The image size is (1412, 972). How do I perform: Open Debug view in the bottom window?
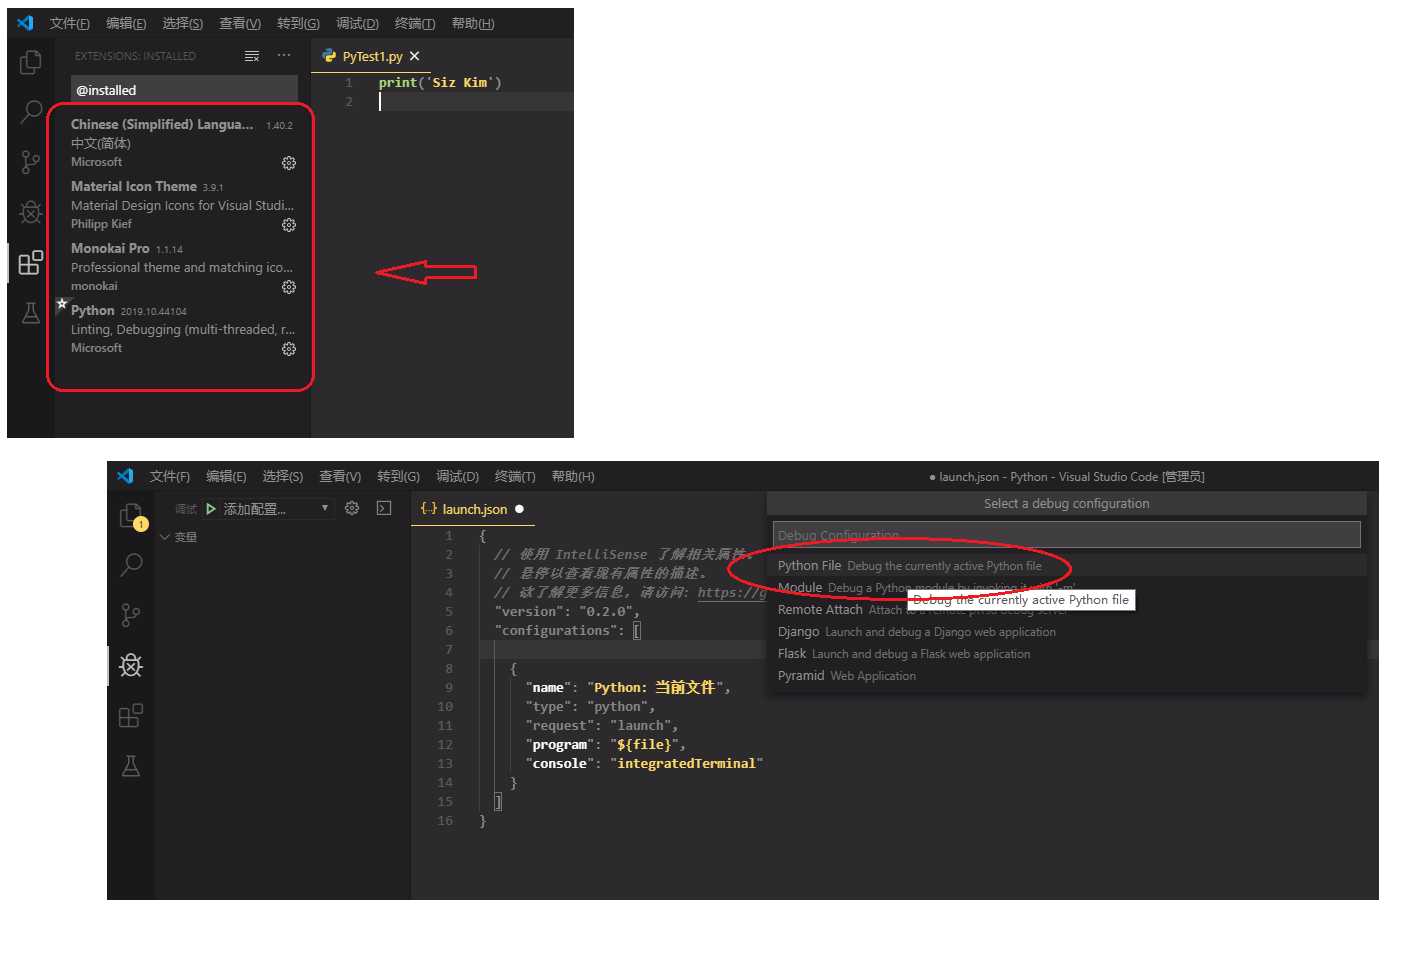(131, 665)
